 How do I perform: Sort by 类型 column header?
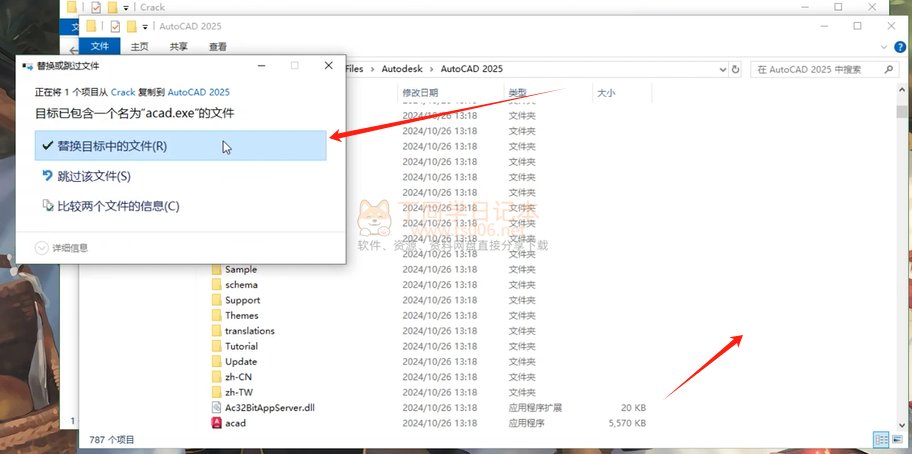518,92
